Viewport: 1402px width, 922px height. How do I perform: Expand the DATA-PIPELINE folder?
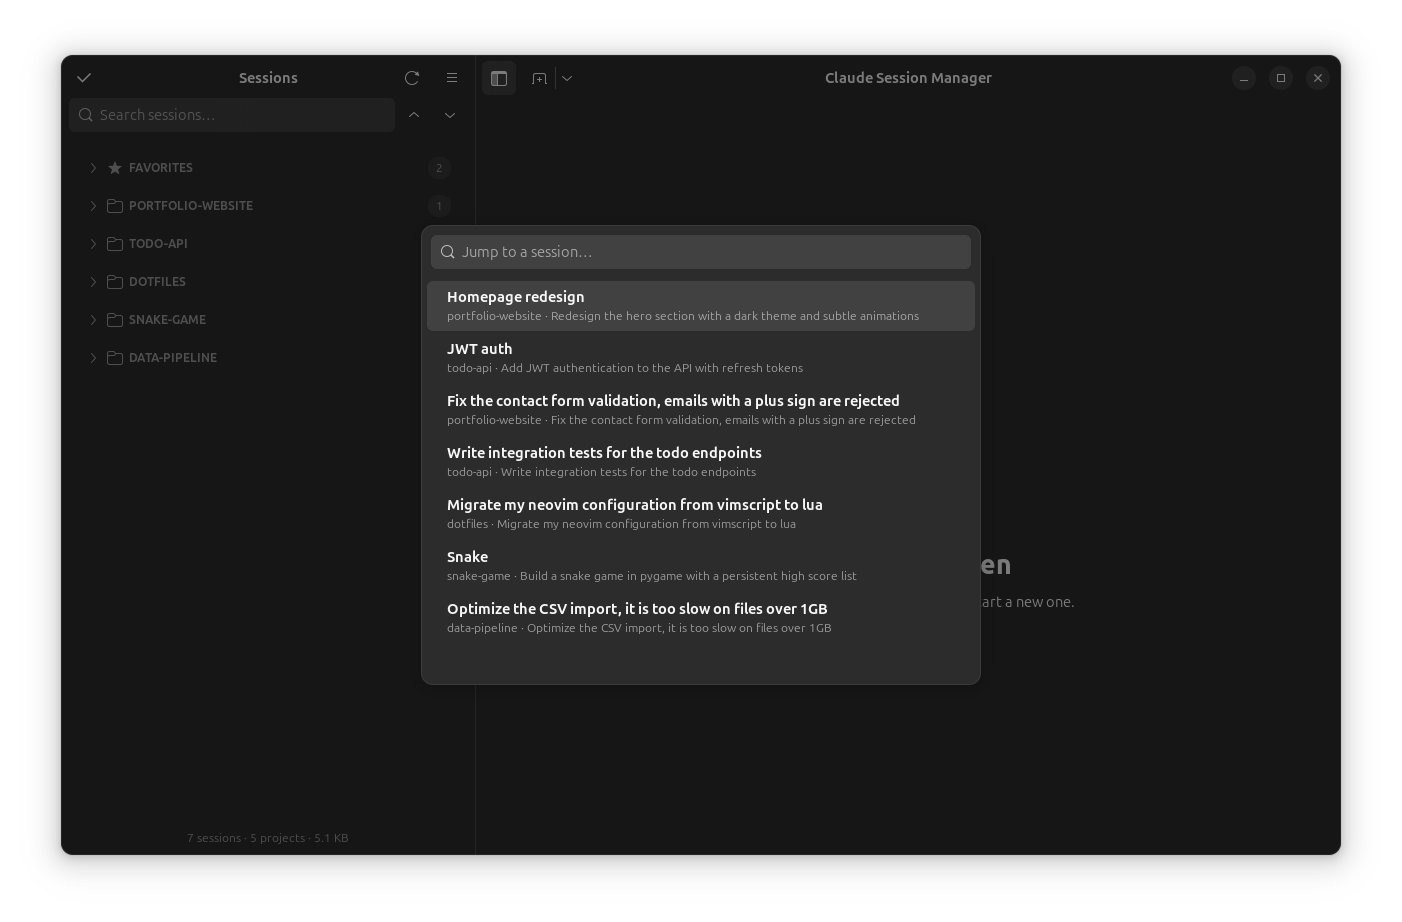[93, 358]
